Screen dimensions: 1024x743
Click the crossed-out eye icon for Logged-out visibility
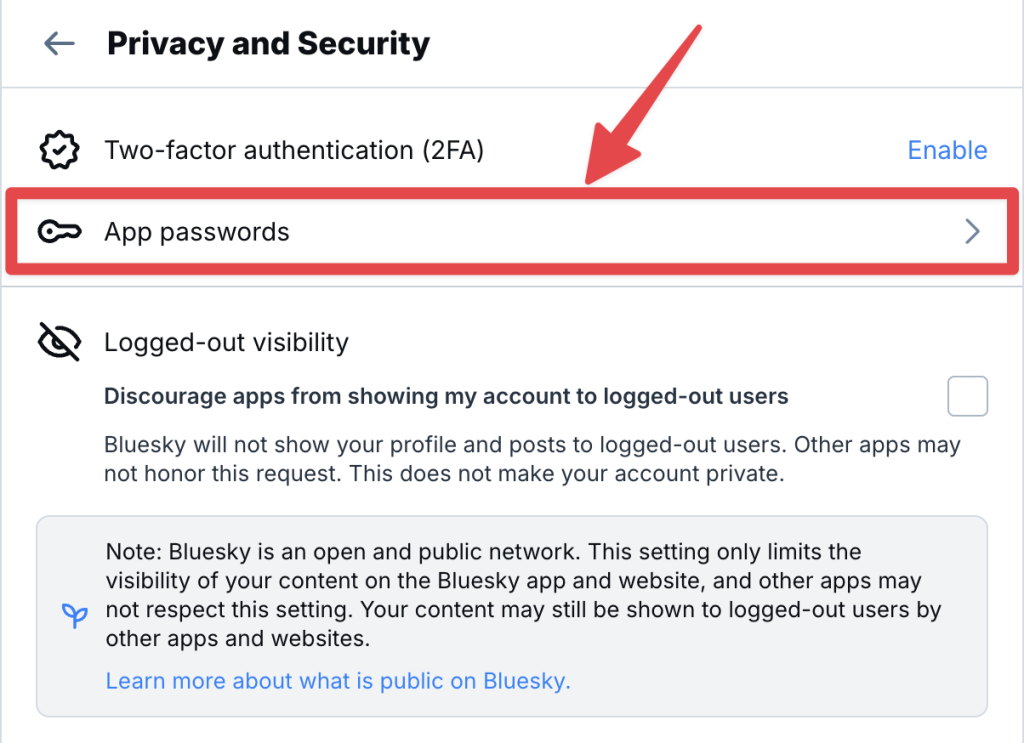coord(58,341)
